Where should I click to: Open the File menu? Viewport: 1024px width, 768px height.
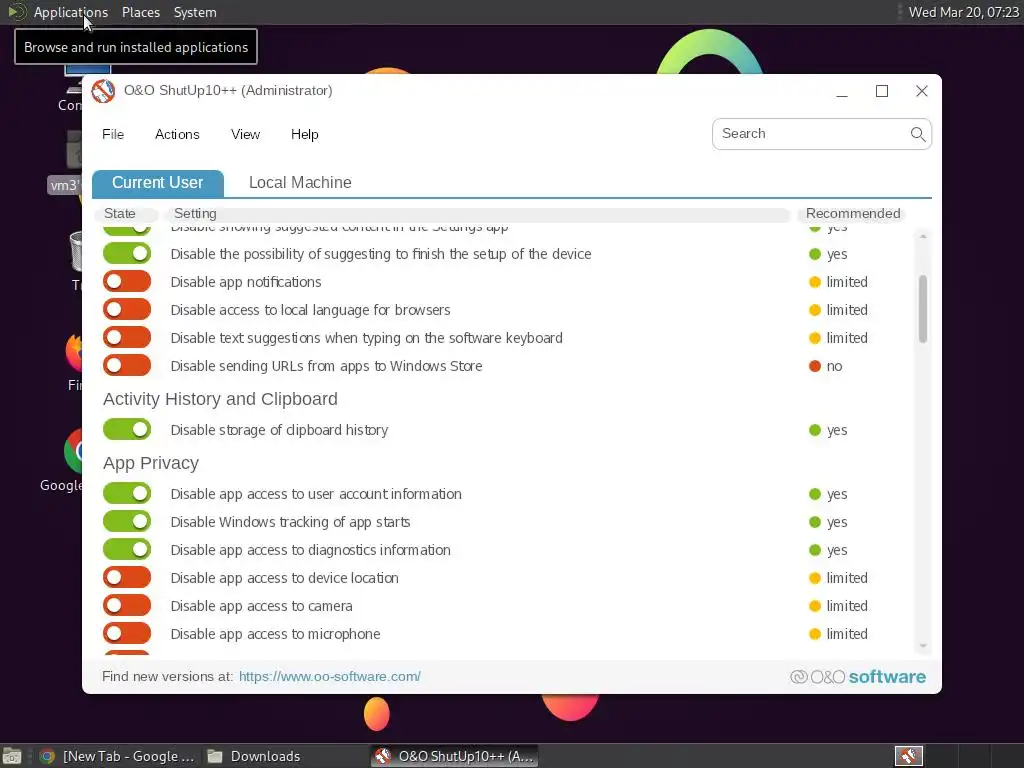(x=113, y=135)
